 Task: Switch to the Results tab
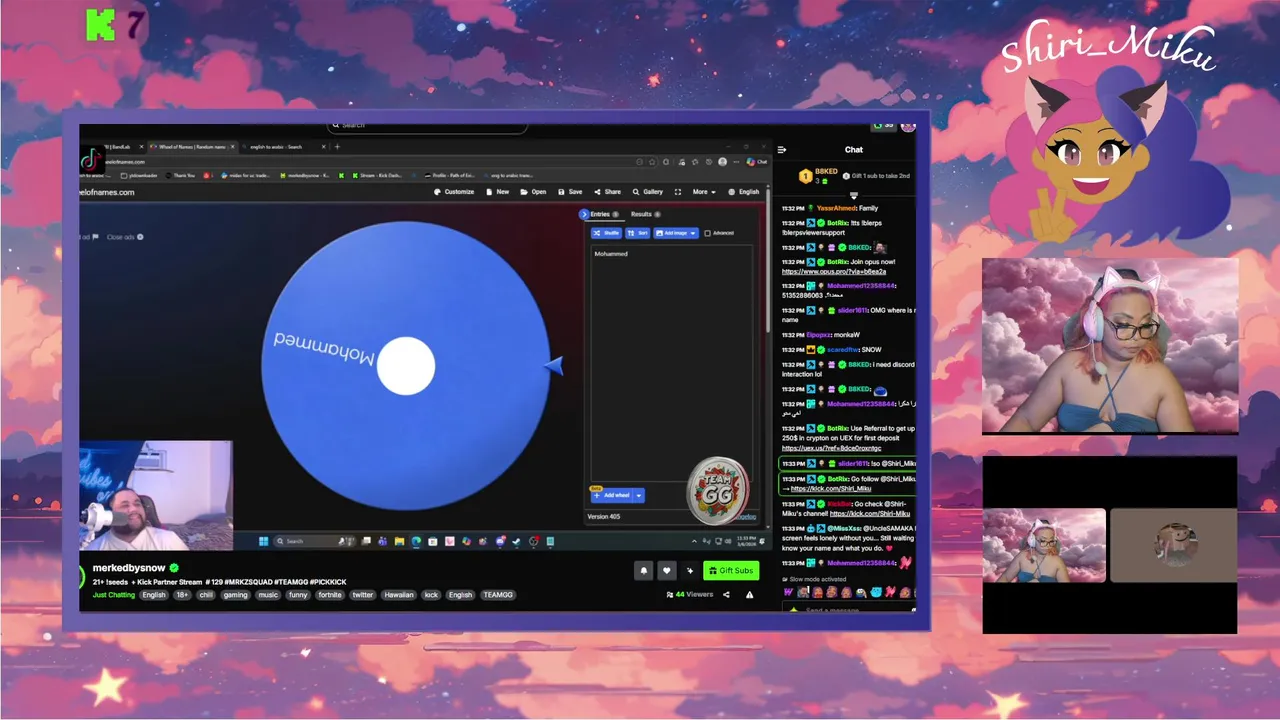point(645,214)
